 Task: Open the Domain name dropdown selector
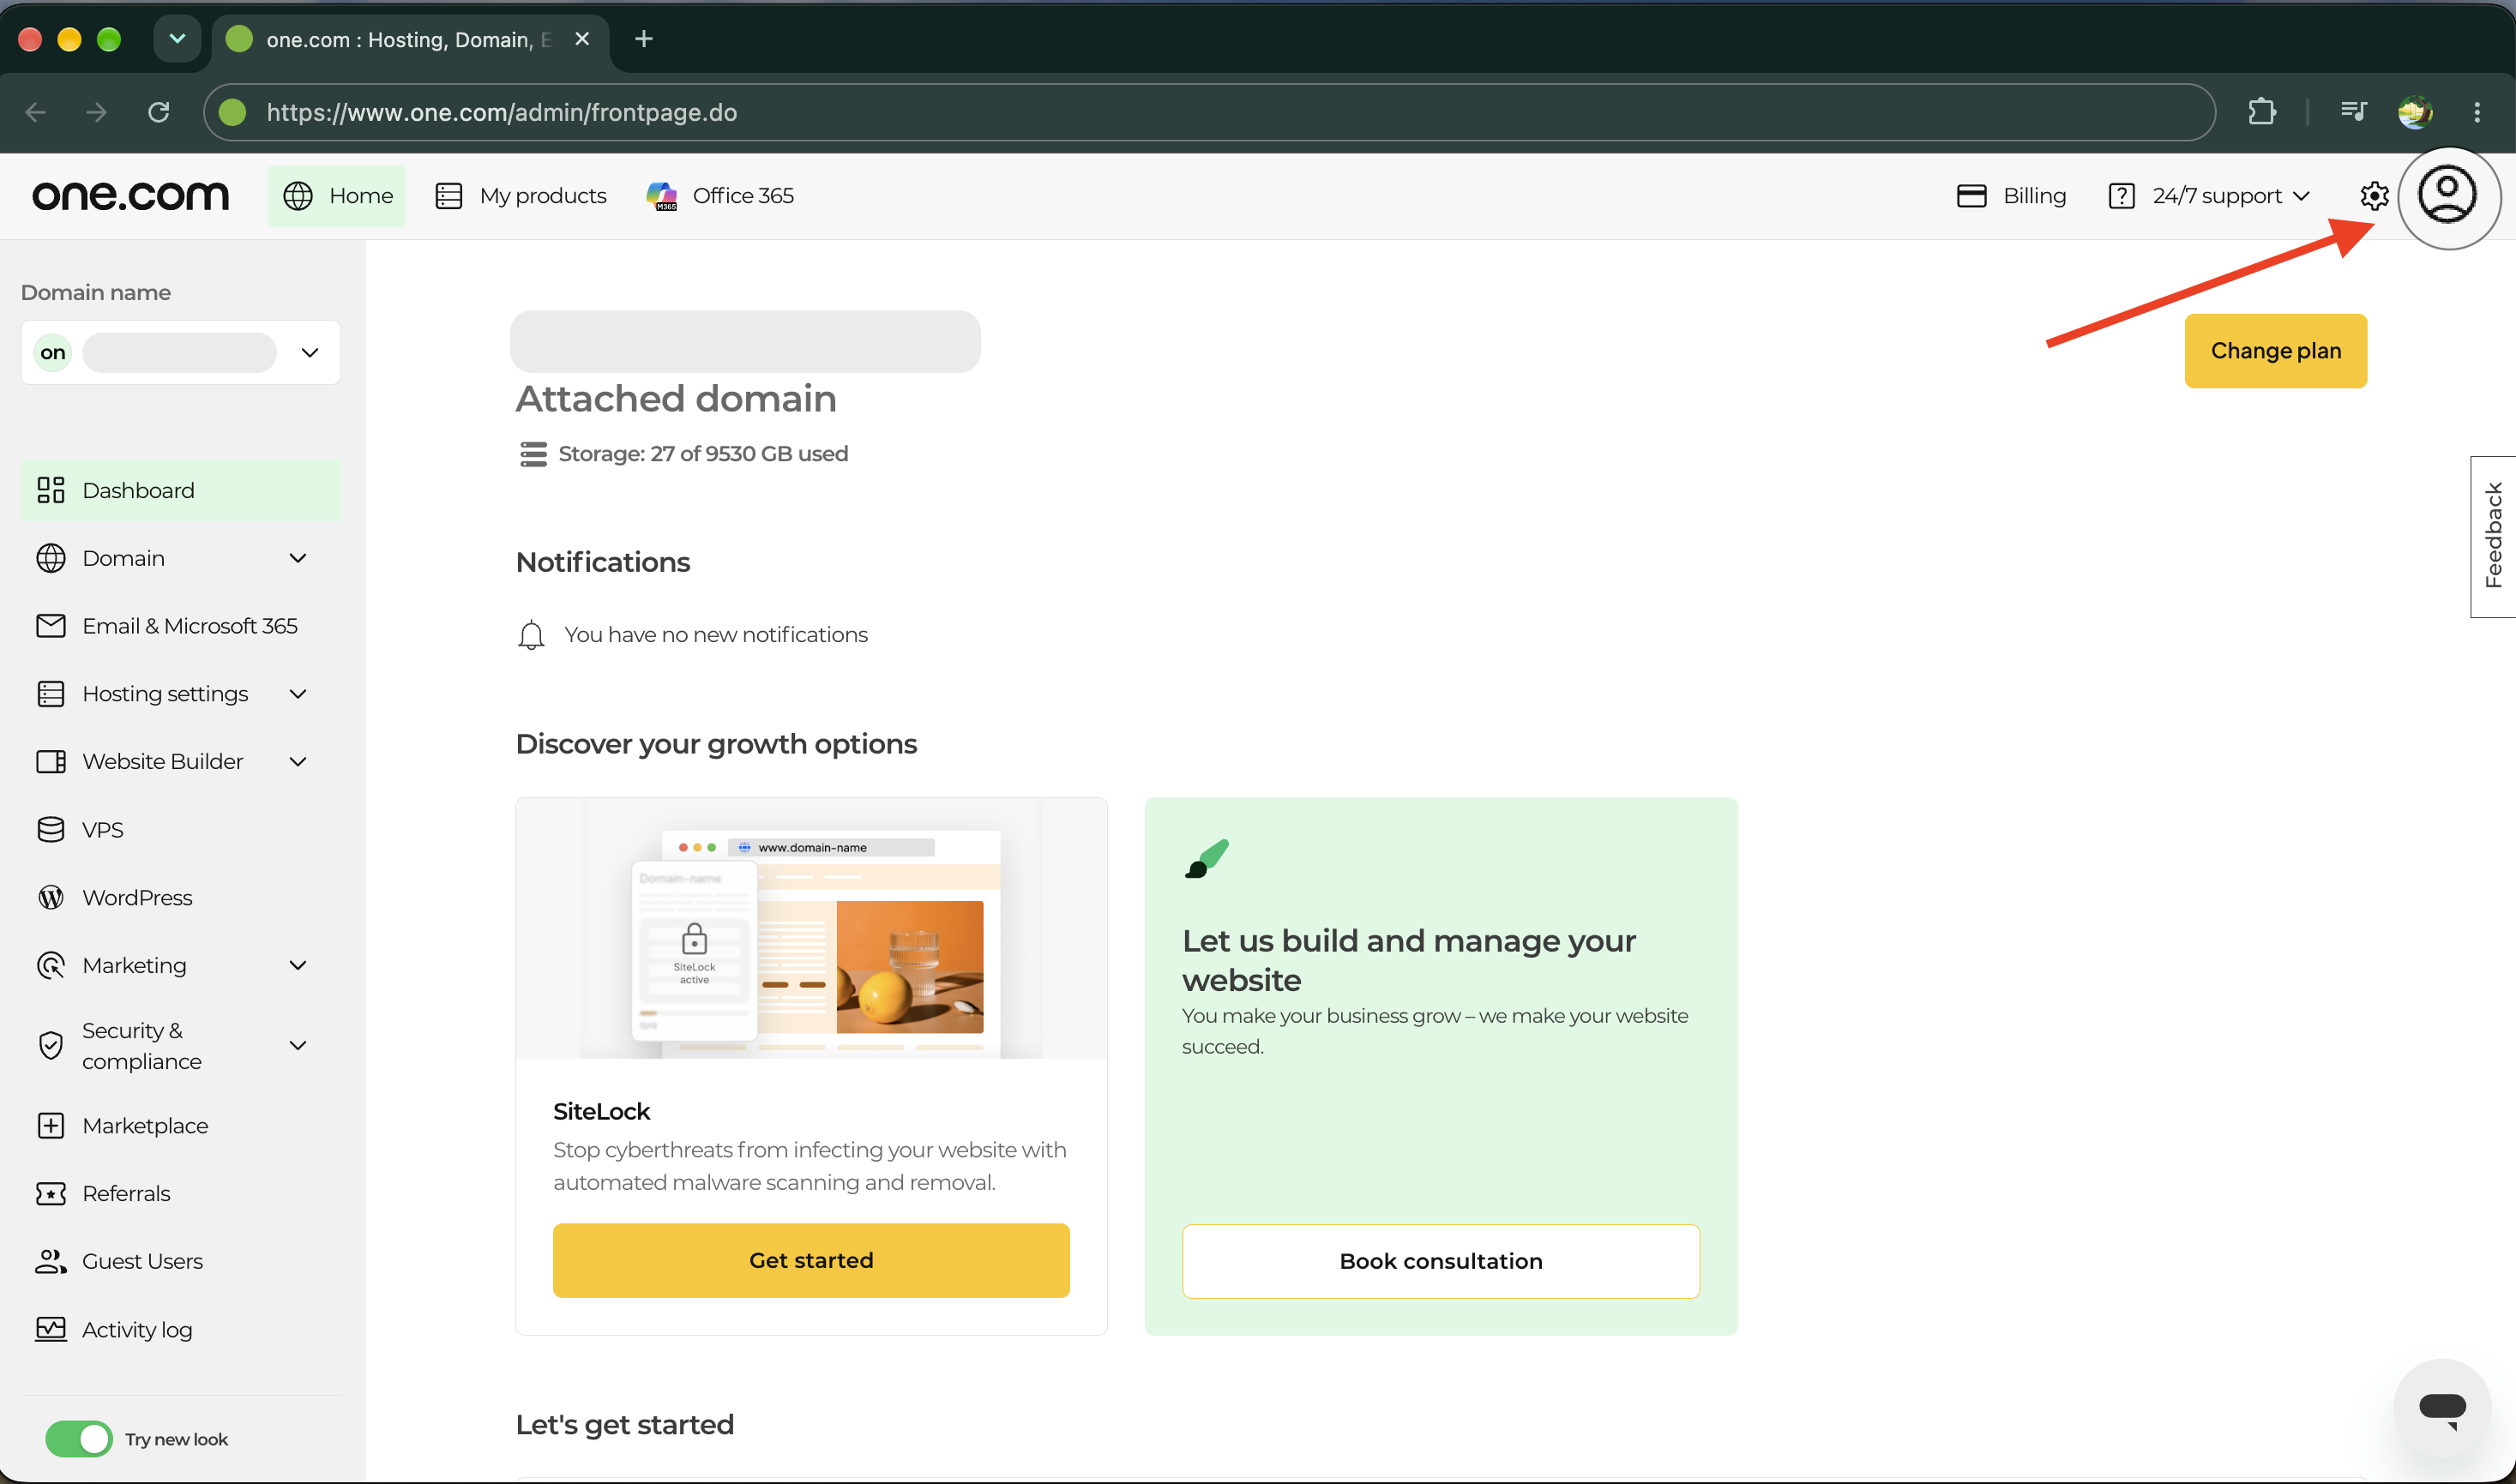pos(180,352)
